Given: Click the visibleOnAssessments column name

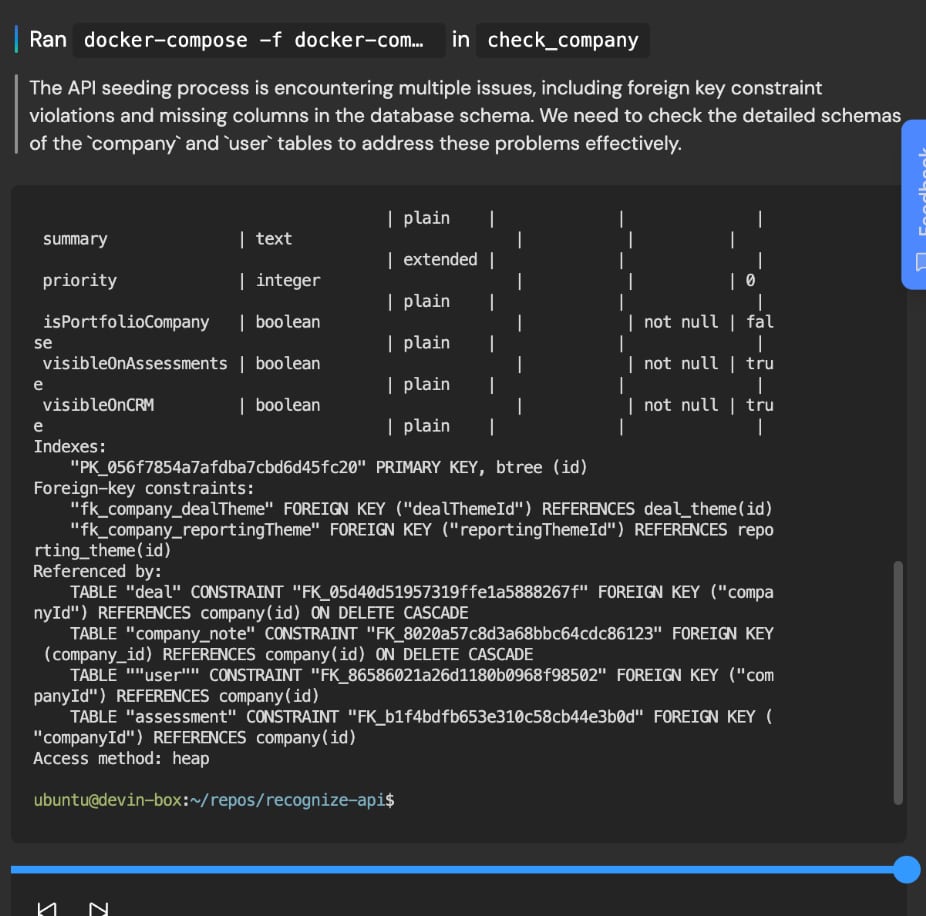Looking at the screenshot, I should 135,363.
